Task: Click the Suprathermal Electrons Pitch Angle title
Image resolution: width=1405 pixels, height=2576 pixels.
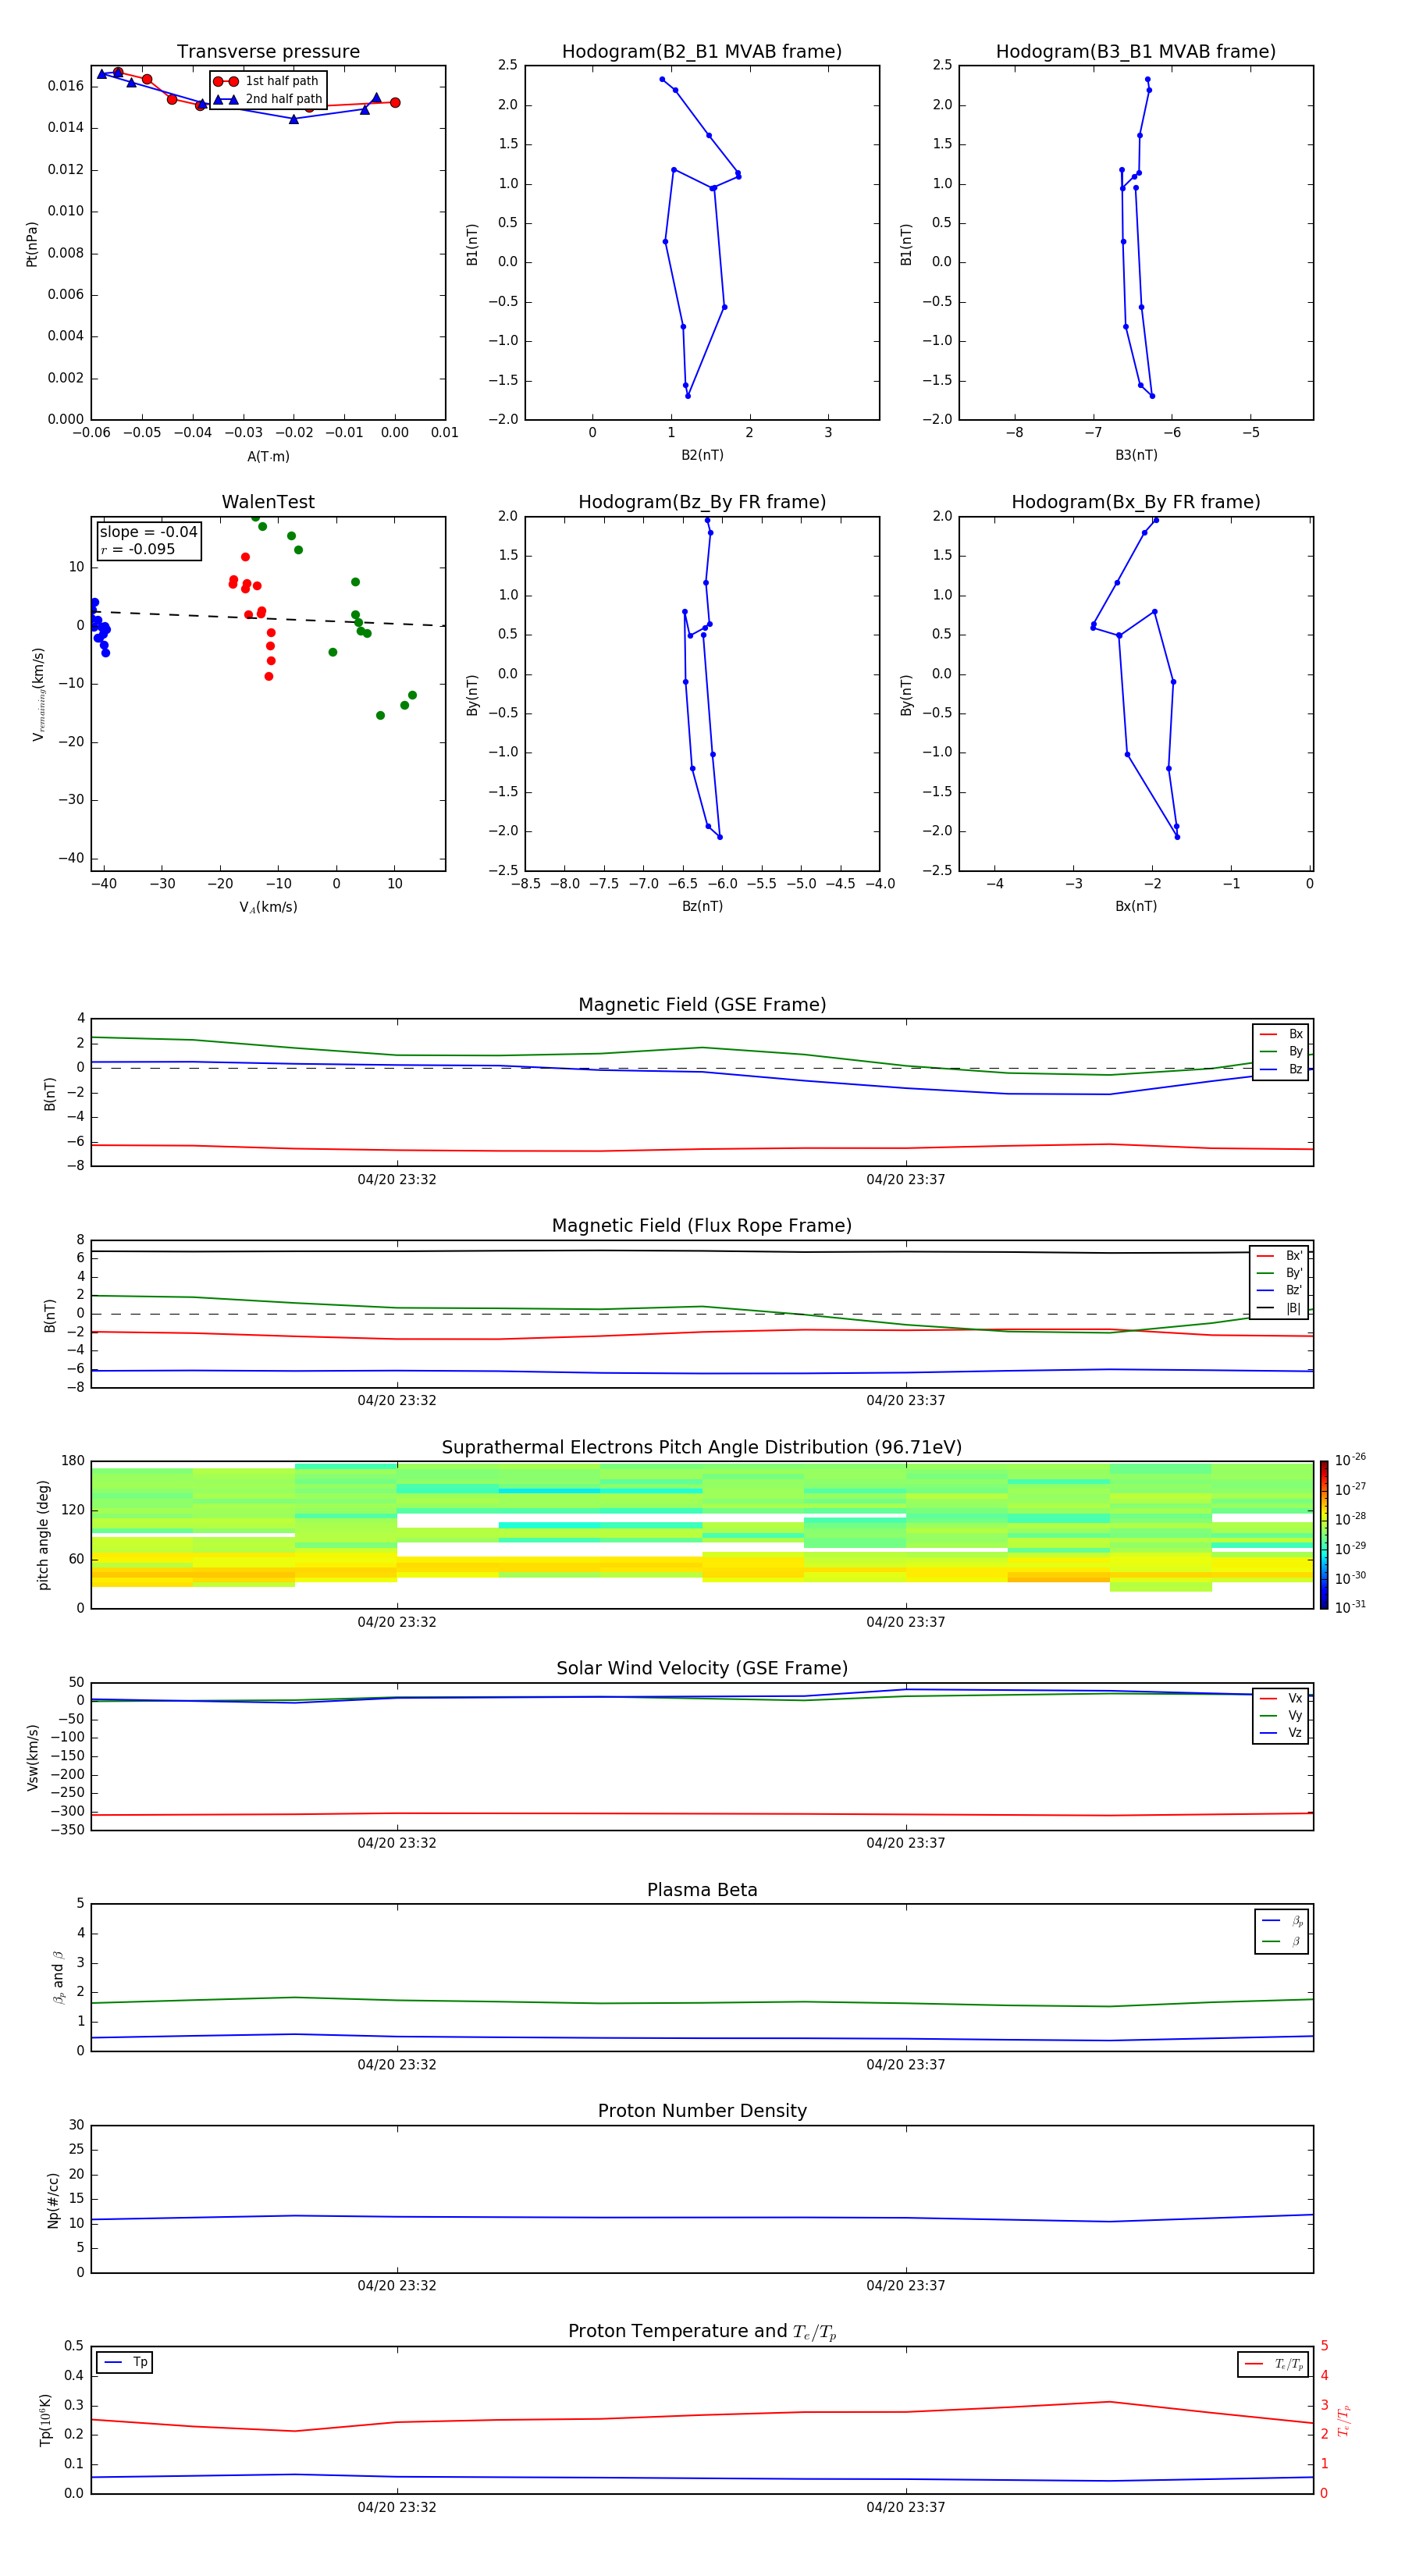Action: [702, 1448]
